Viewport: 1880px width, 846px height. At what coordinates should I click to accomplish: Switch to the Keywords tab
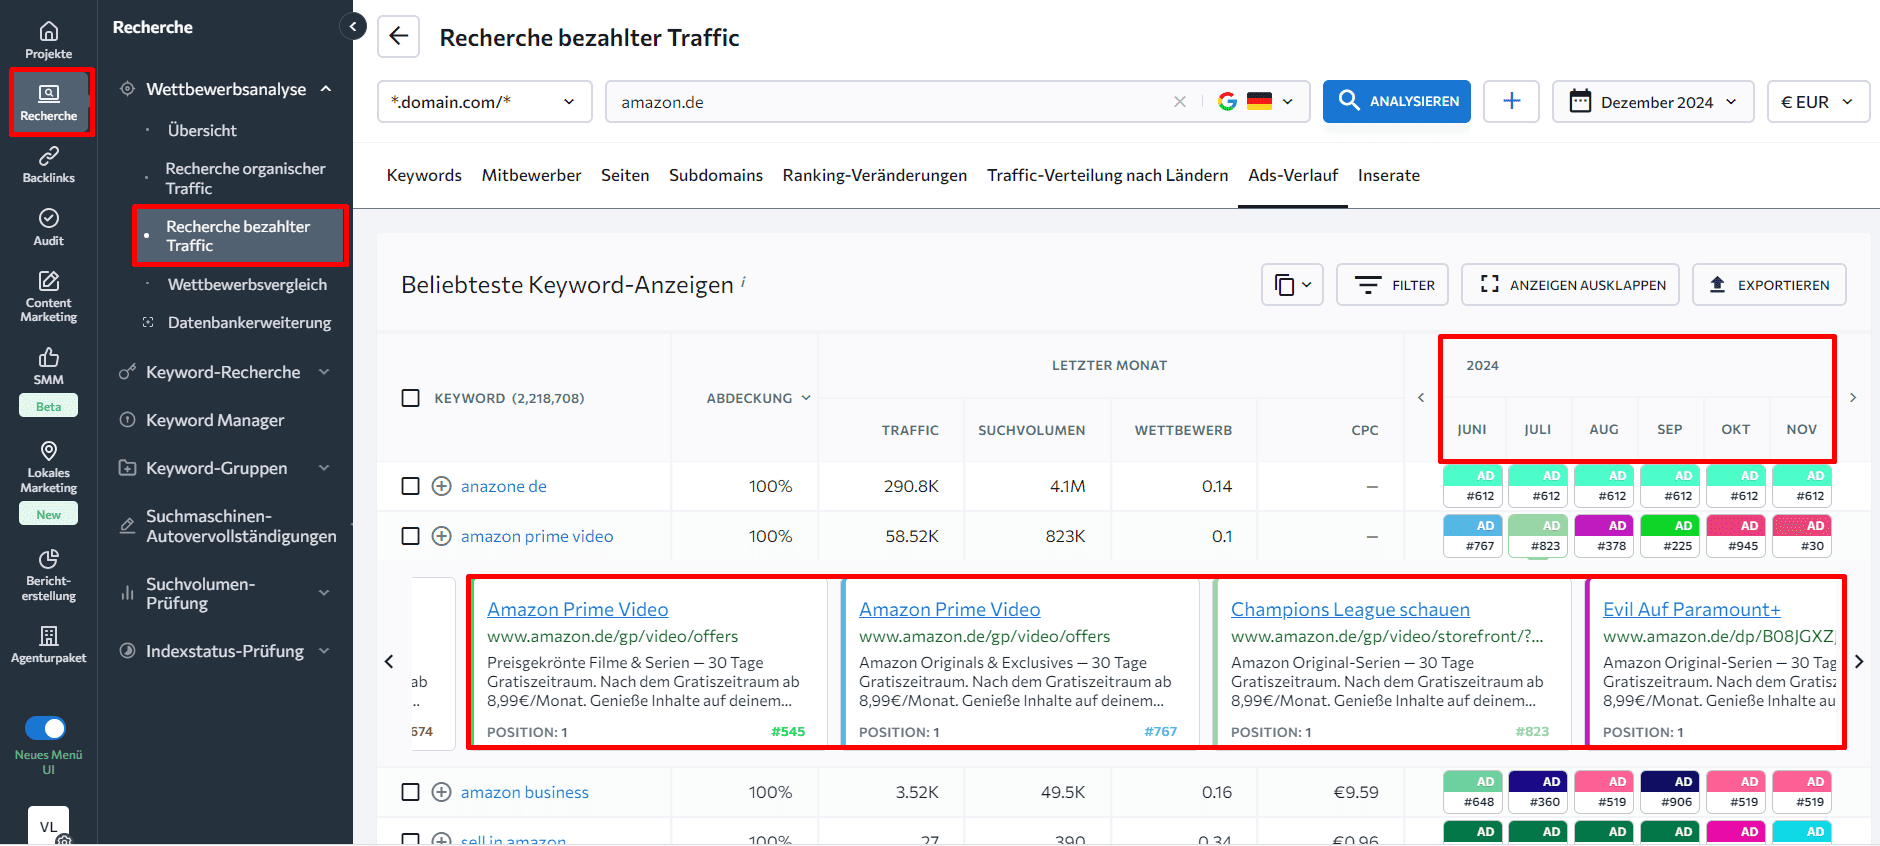(424, 175)
